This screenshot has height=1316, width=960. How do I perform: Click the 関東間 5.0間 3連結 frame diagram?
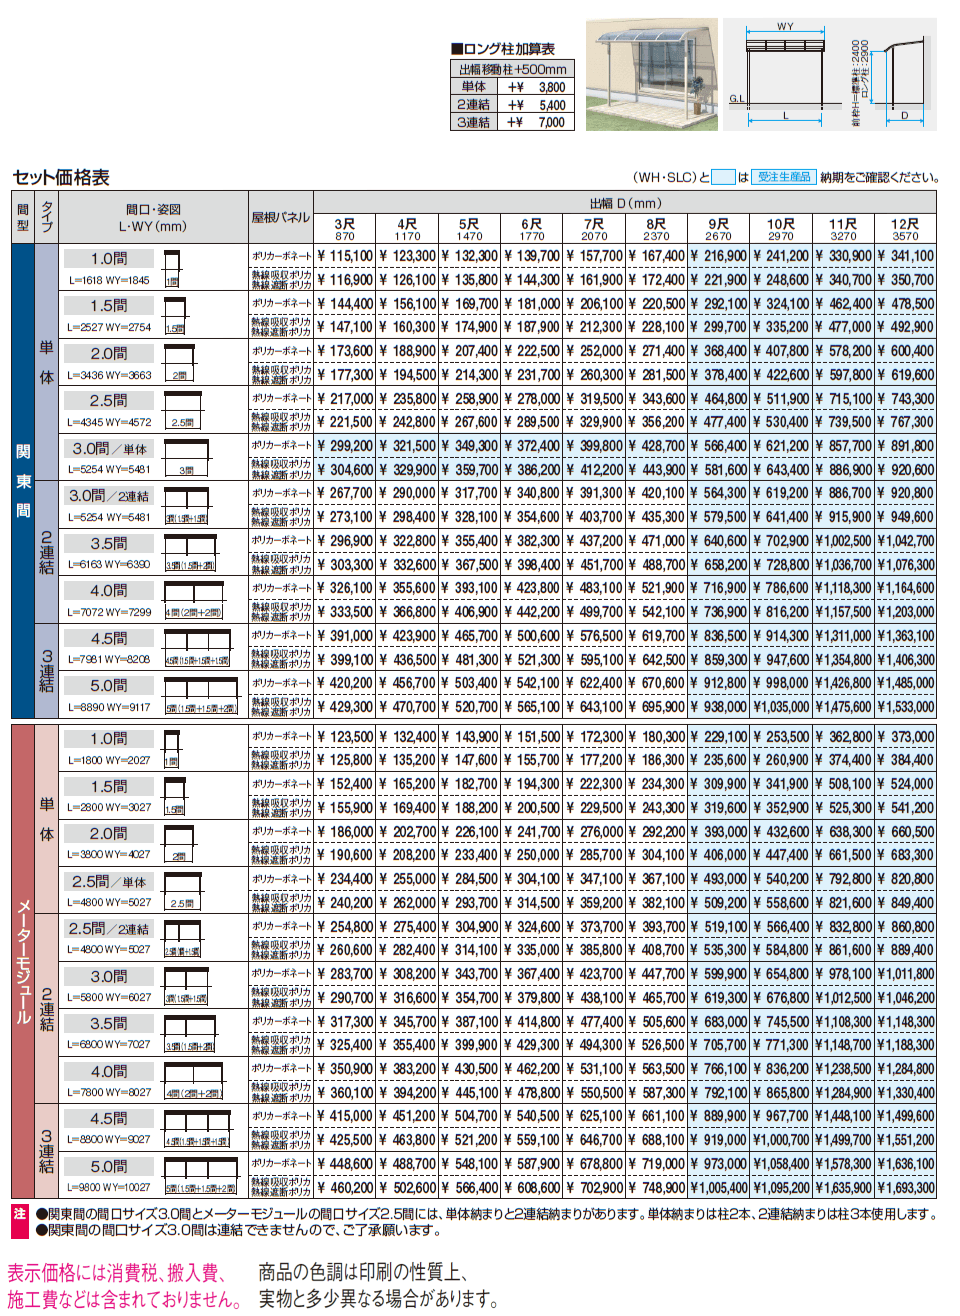(201, 696)
